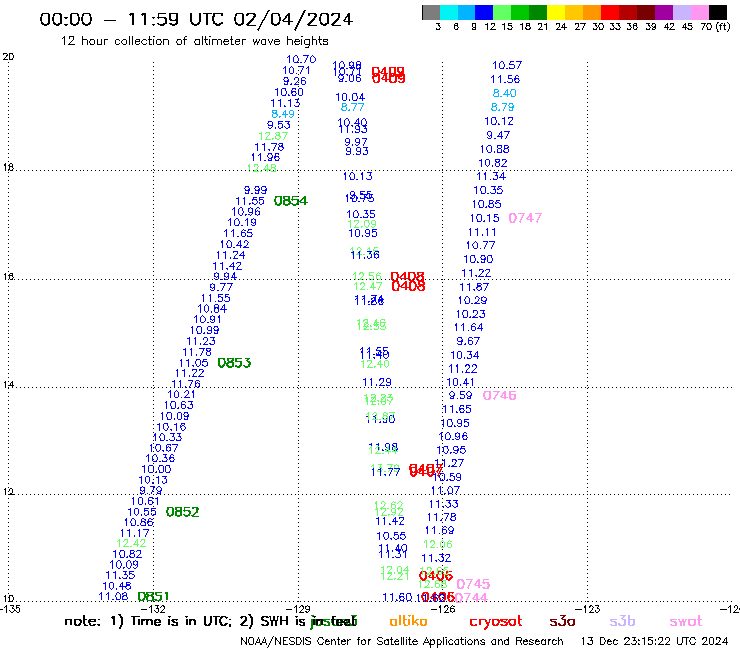
Task: Click the 's3a' satellite legend label
Action: coord(562,622)
